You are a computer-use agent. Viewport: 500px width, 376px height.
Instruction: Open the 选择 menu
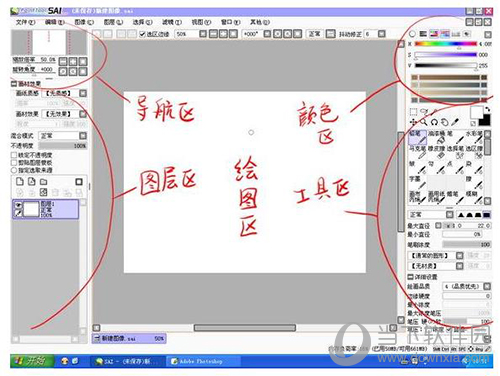pos(143,22)
